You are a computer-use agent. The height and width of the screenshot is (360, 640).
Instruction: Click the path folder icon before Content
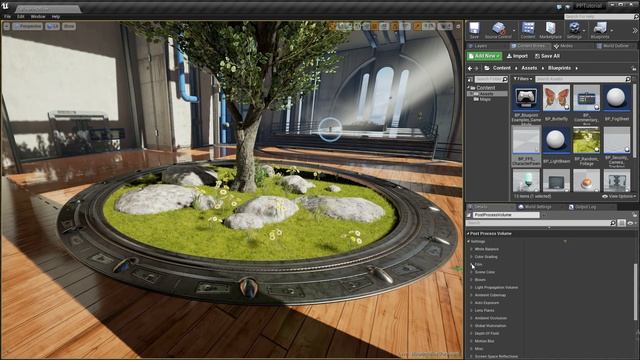click(x=487, y=68)
